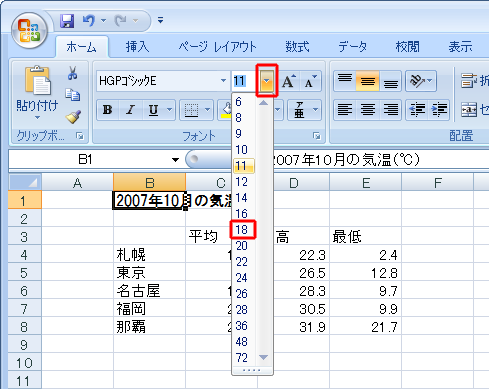Open the 校閲 tab

[407, 47]
